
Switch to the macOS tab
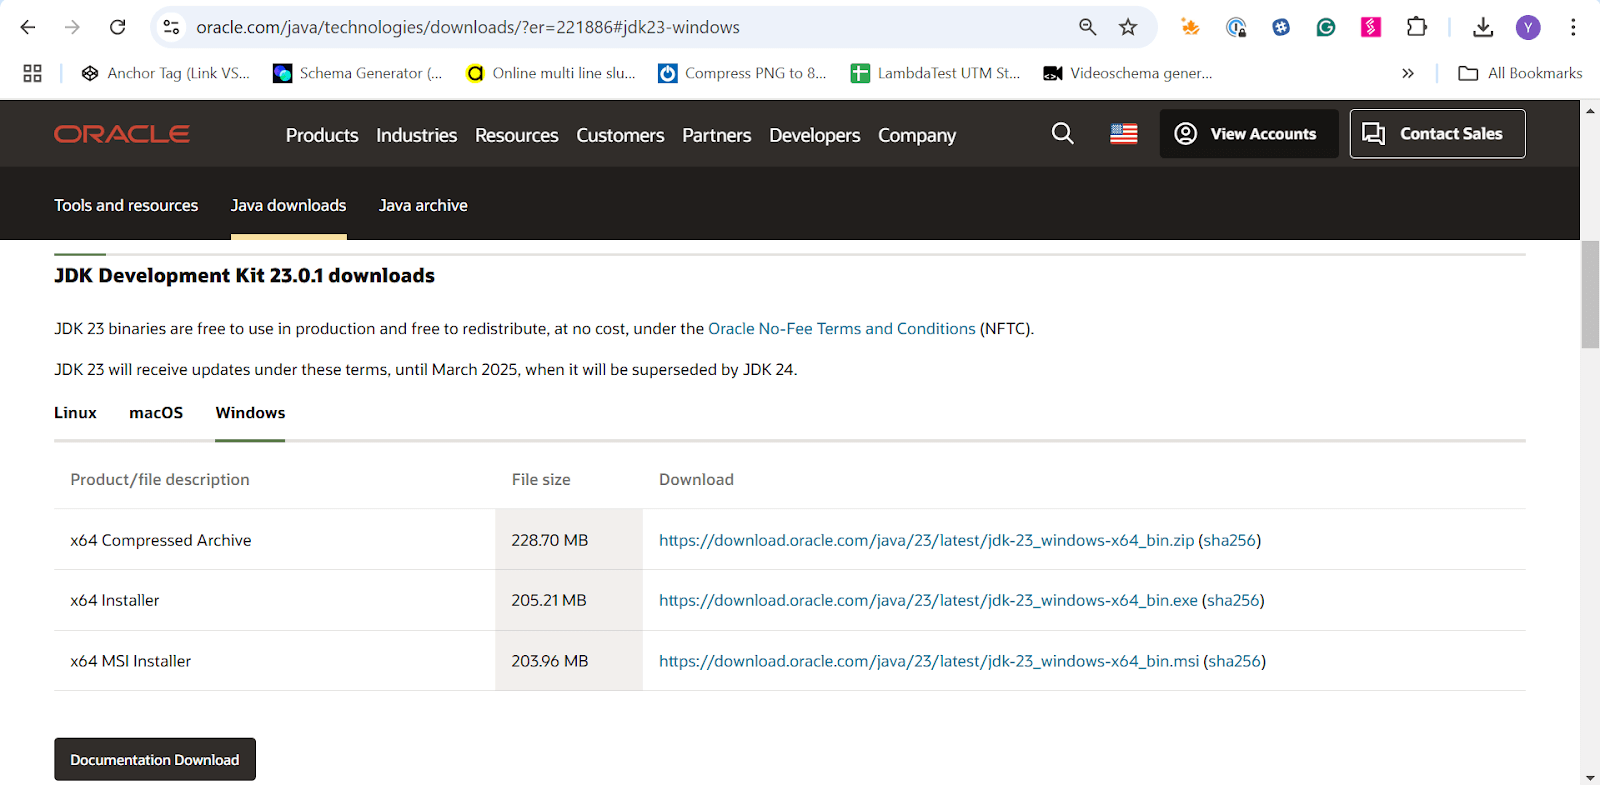pyautogui.click(x=156, y=413)
